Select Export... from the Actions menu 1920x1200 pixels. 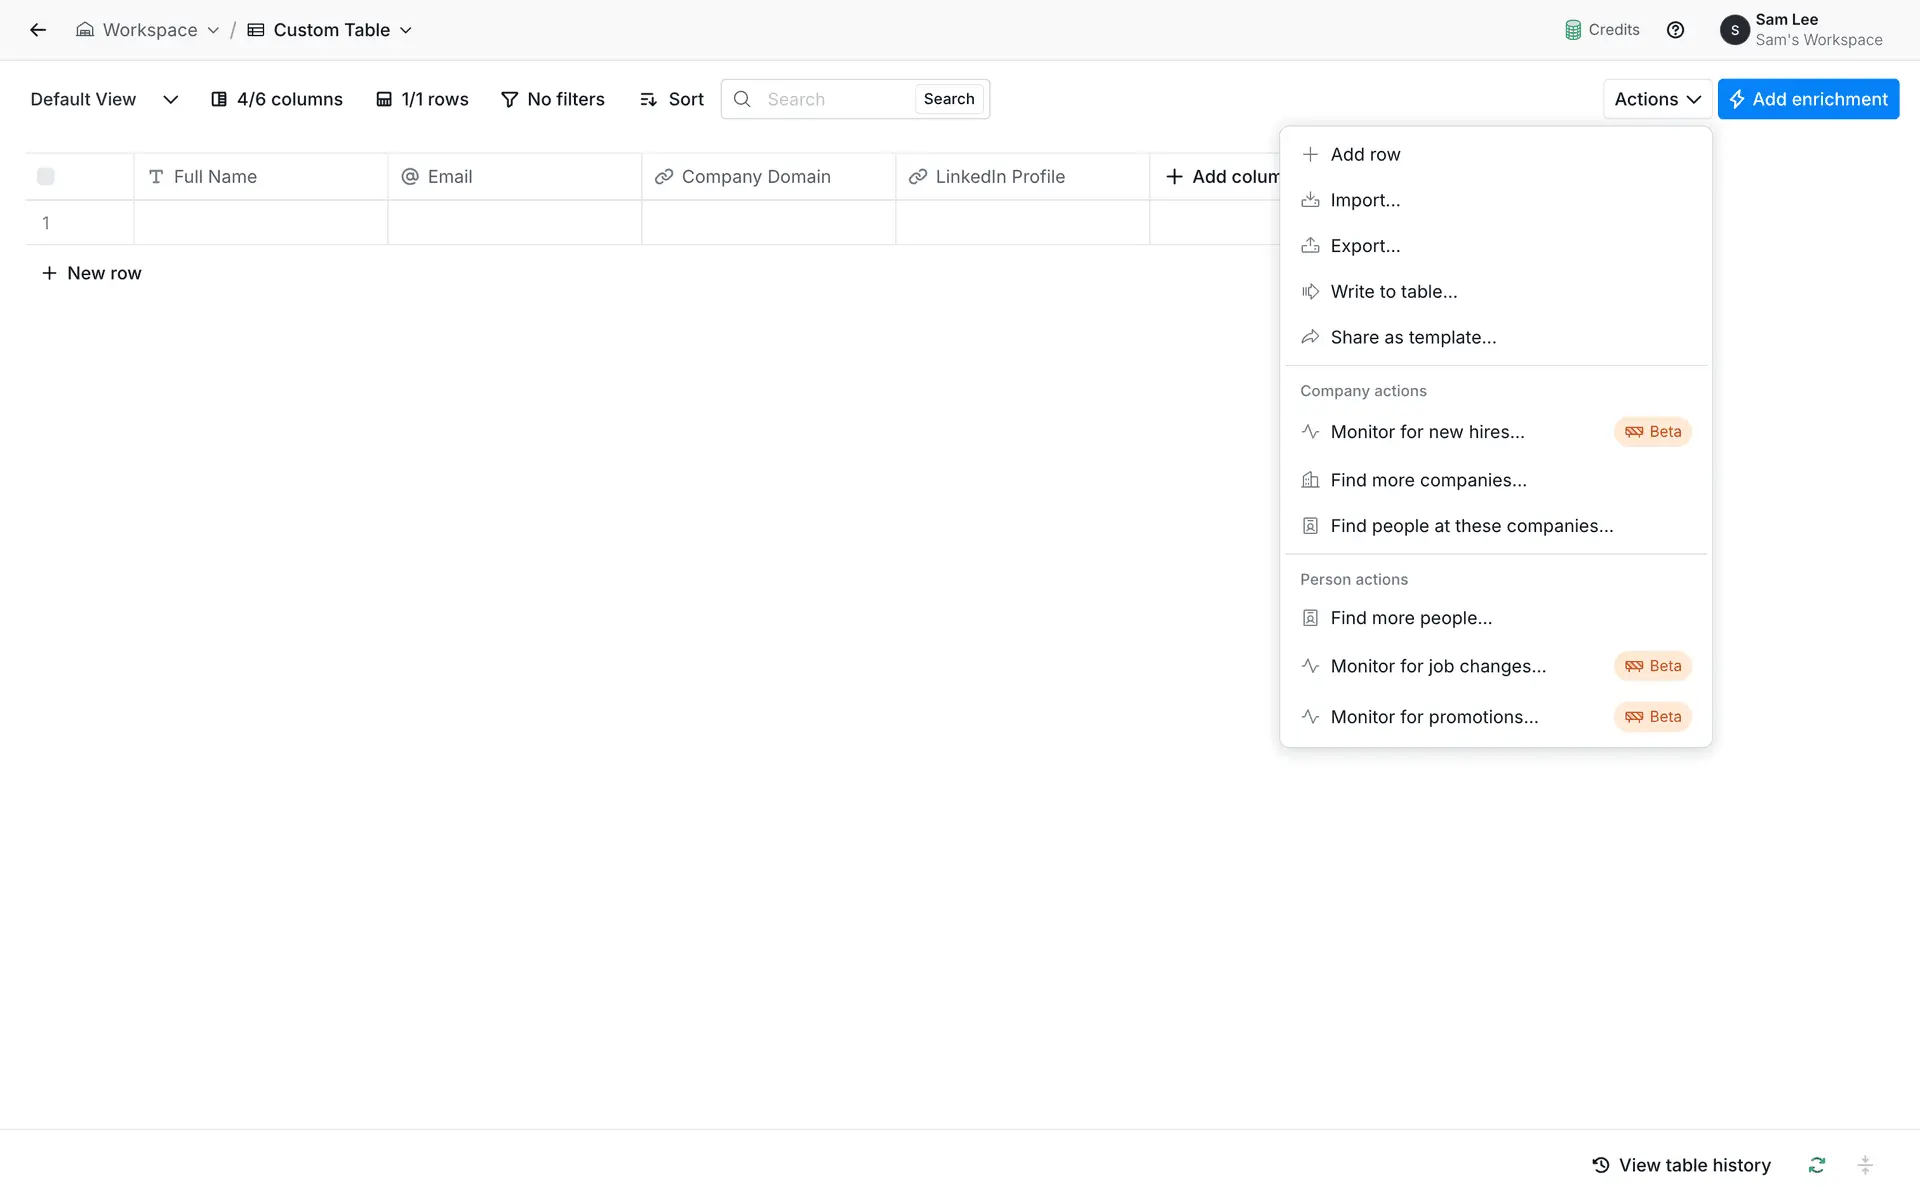coord(1365,246)
